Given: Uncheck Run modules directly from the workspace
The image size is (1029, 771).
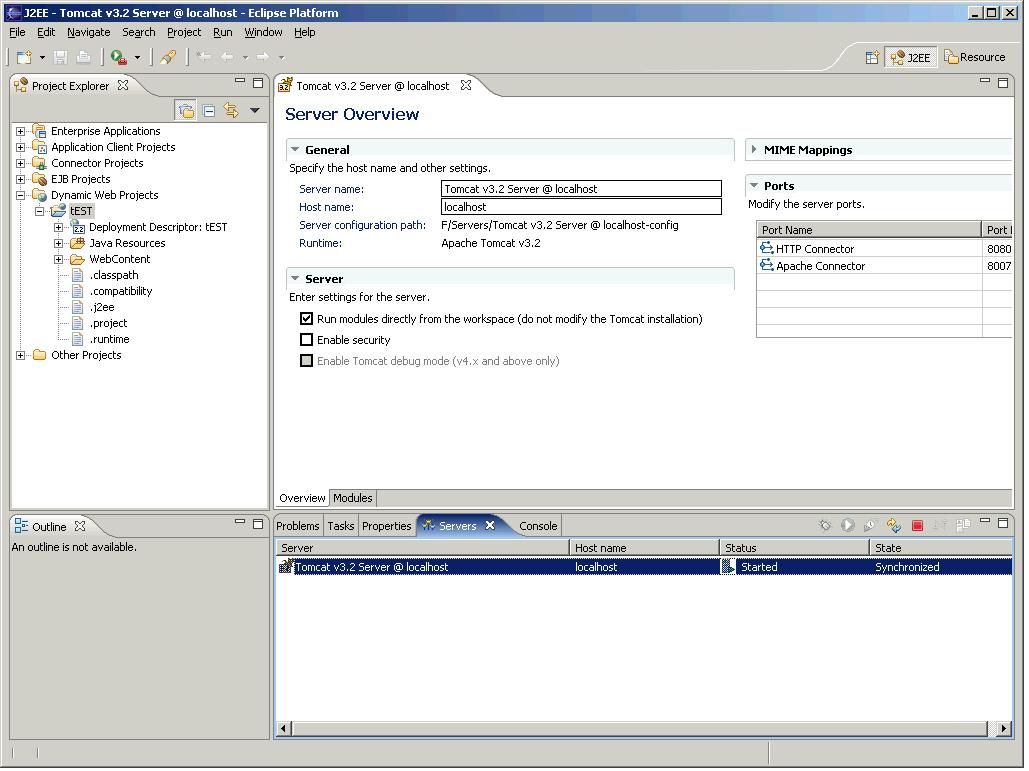Looking at the screenshot, I should (x=307, y=319).
